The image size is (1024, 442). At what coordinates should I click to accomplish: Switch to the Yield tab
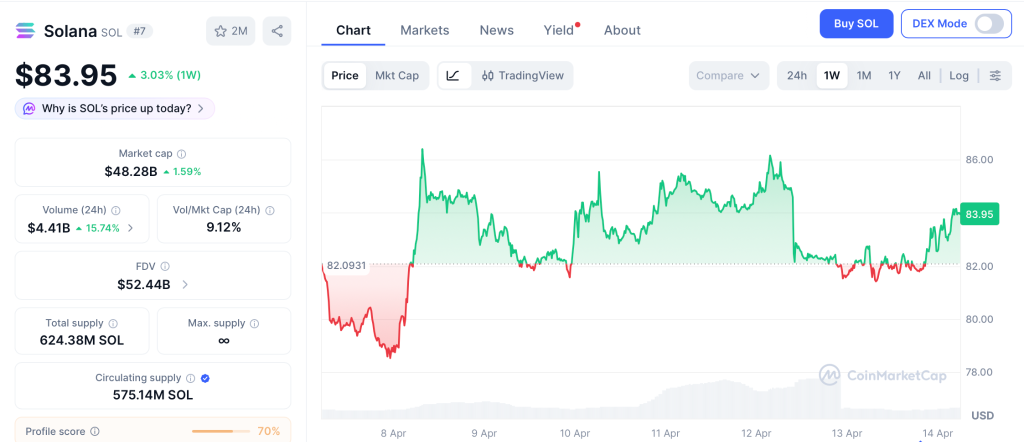click(x=559, y=30)
